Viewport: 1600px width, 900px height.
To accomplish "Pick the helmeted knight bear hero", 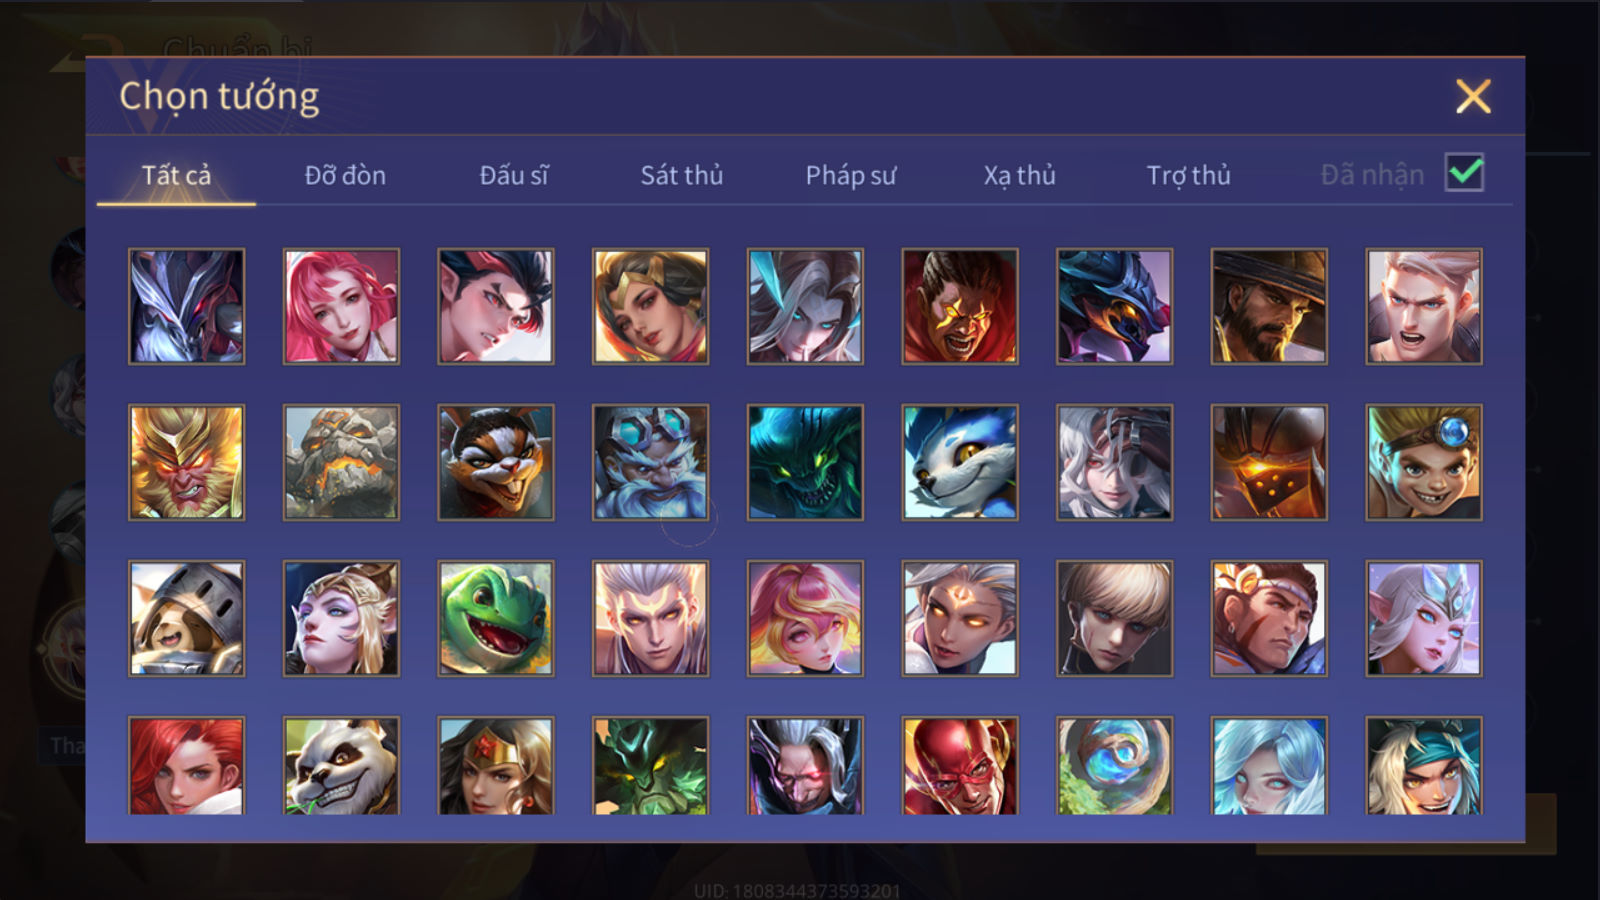I will (x=186, y=618).
